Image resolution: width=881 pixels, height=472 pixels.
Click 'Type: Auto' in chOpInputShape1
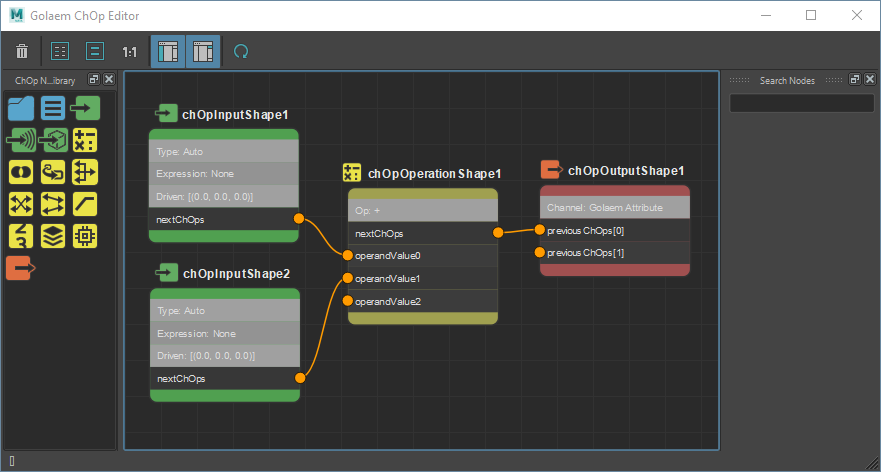click(x=224, y=151)
